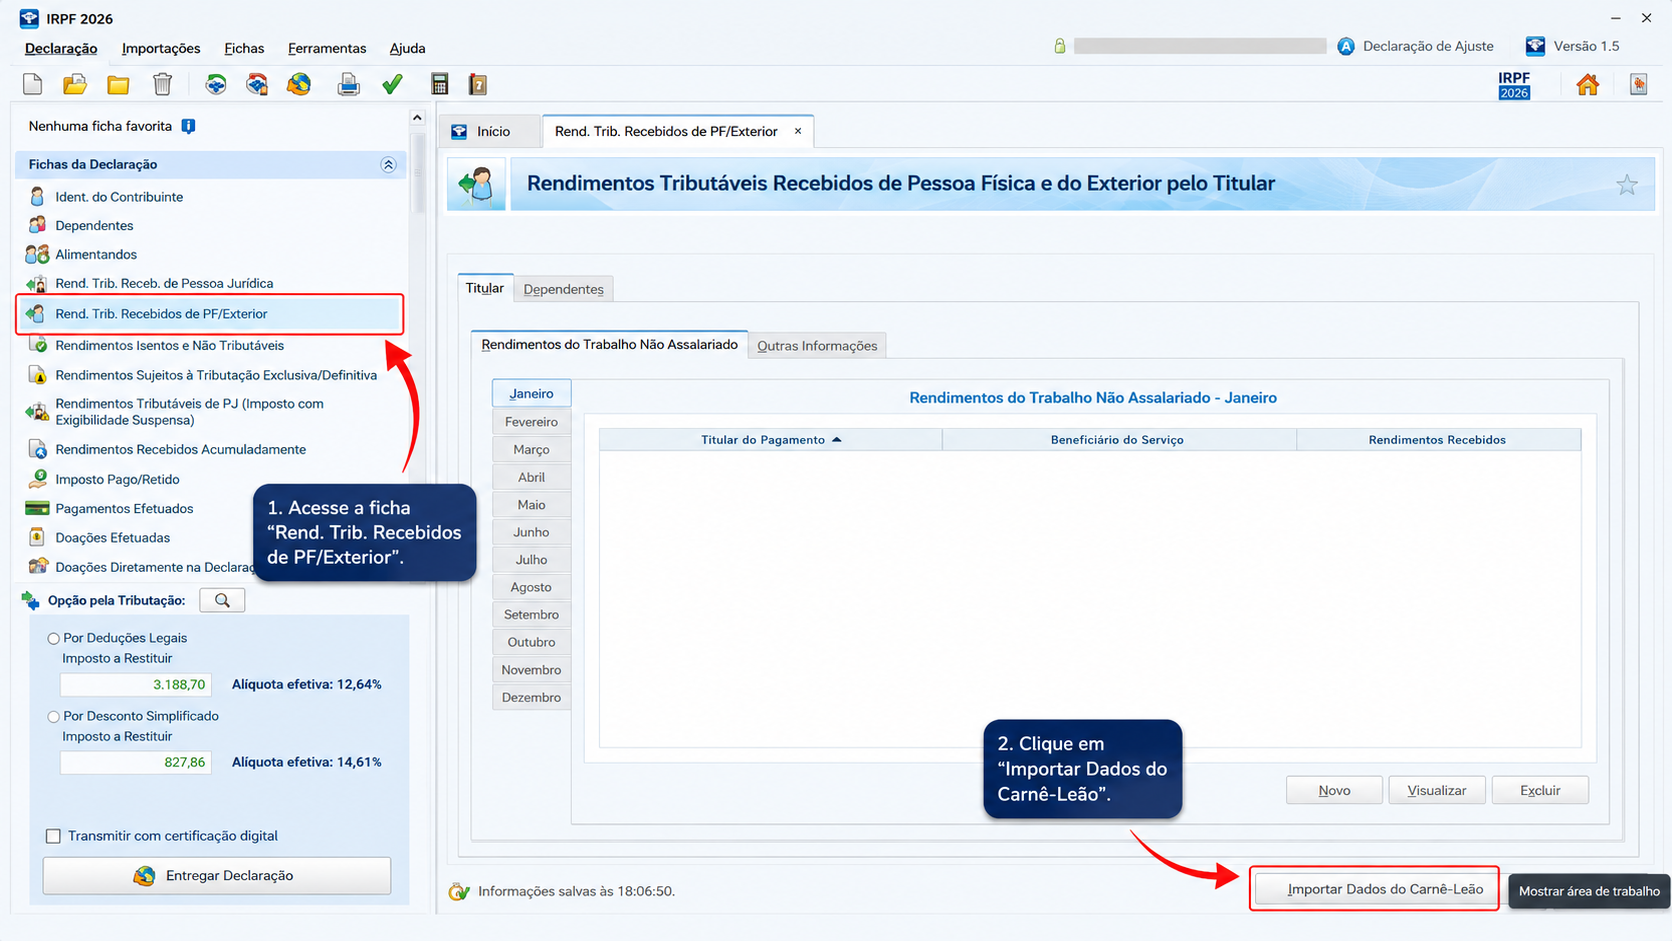This screenshot has width=1672, height=941.
Task: Select the Março month tab
Action: pyautogui.click(x=531, y=450)
